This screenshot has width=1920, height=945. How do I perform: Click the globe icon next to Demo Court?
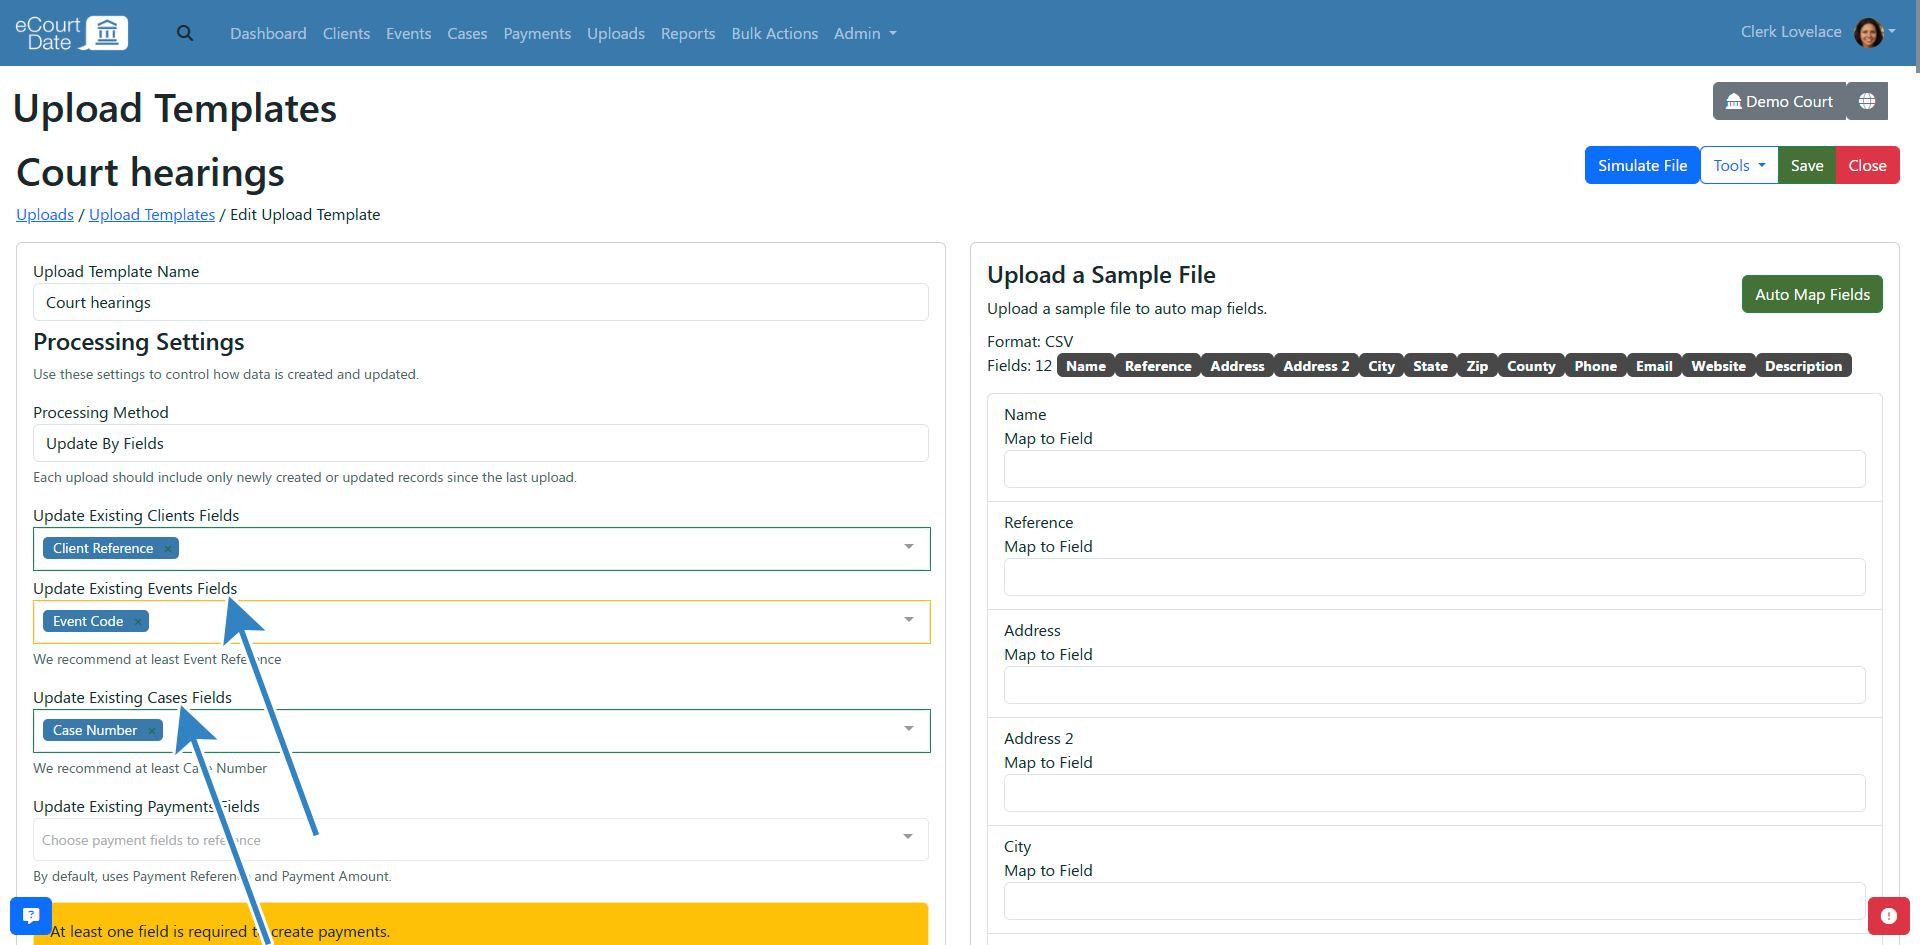point(1867,101)
